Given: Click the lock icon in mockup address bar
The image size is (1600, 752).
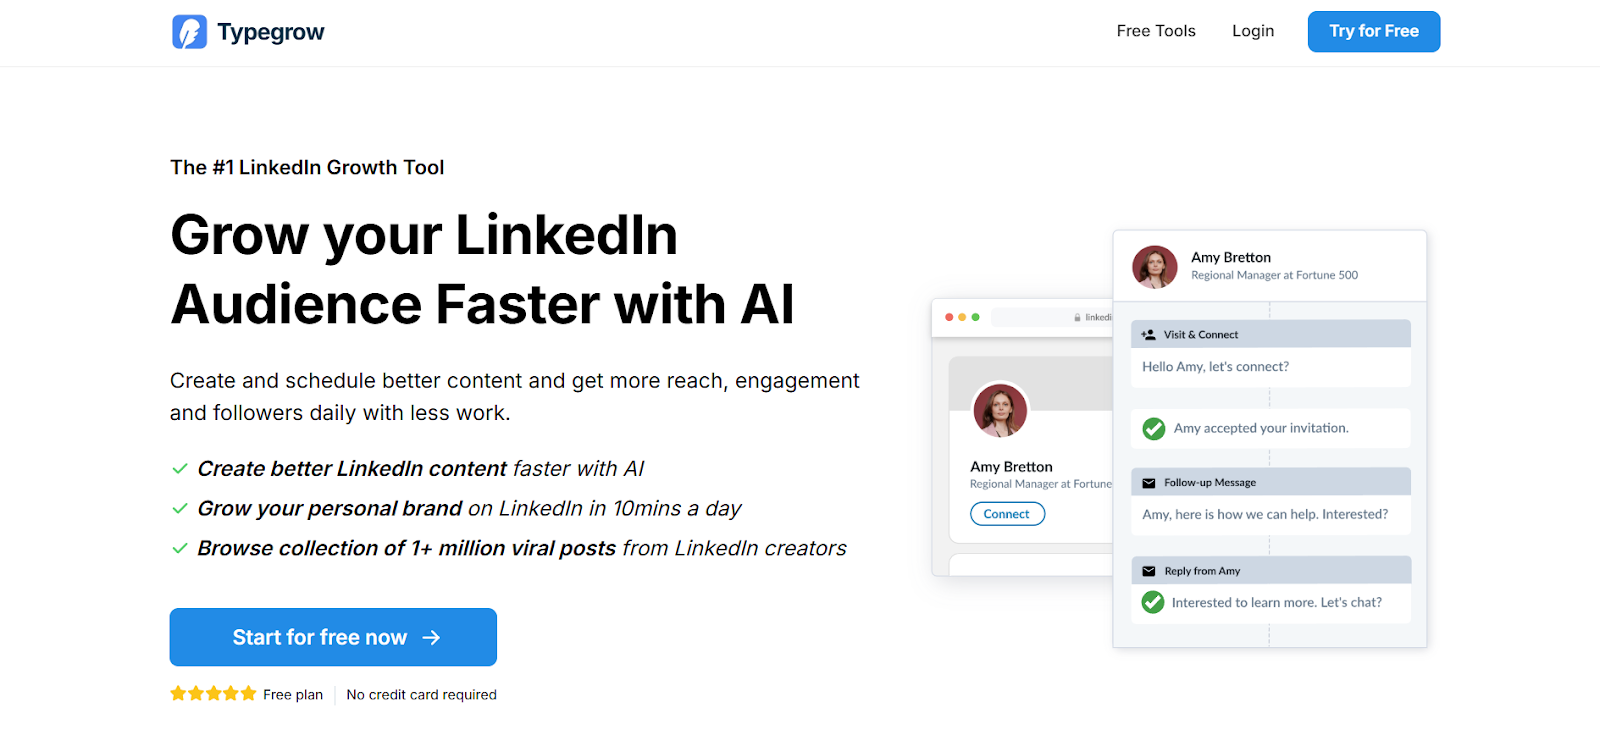Looking at the screenshot, I should tap(1077, 318).
